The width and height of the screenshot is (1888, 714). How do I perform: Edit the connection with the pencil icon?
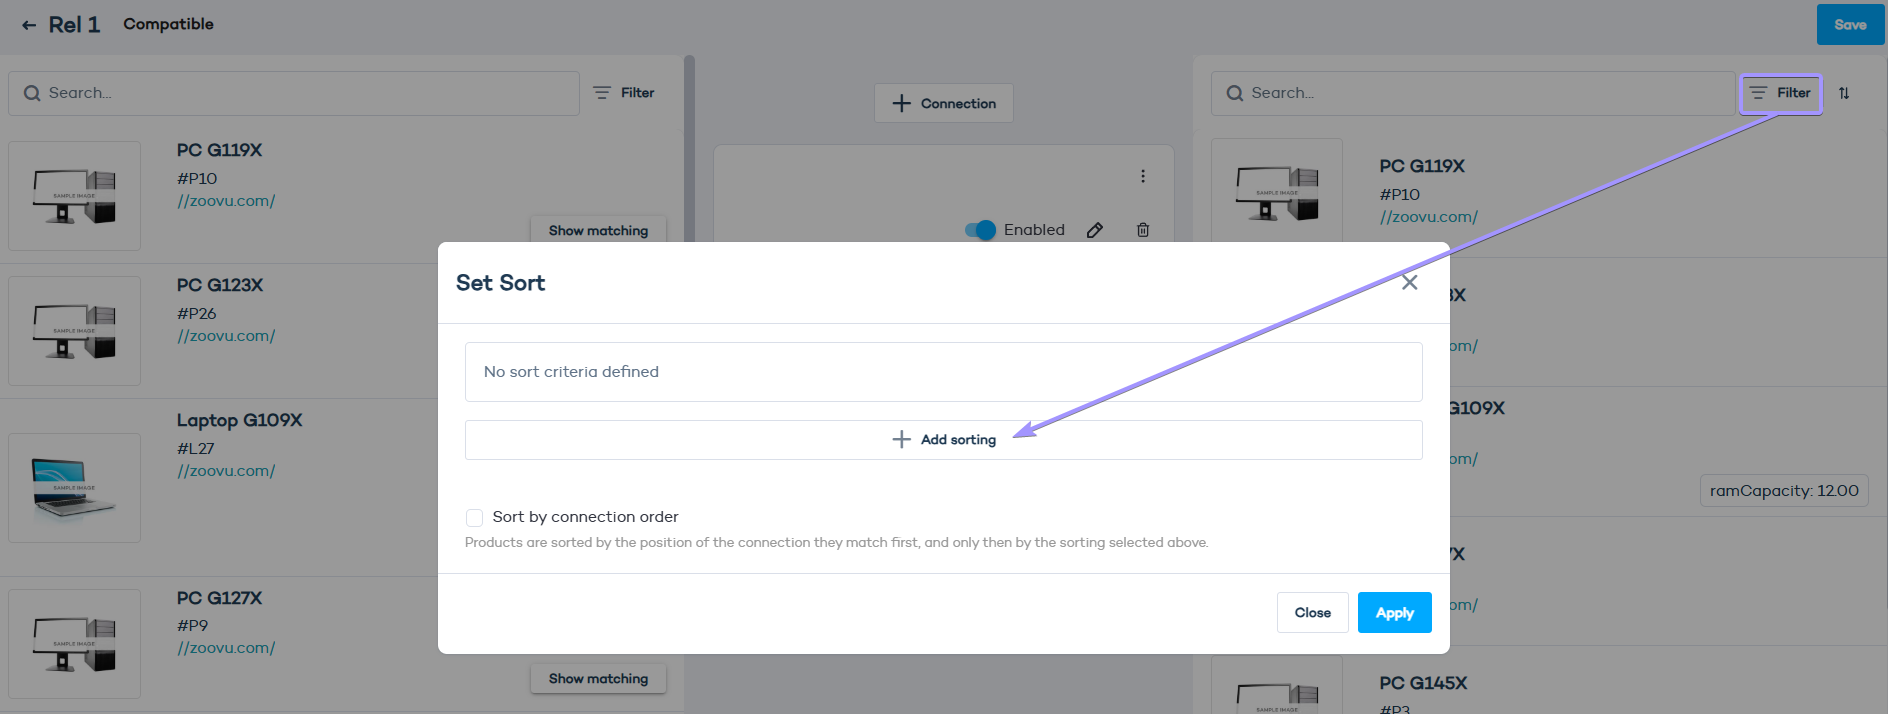(x=1095, y=230)
